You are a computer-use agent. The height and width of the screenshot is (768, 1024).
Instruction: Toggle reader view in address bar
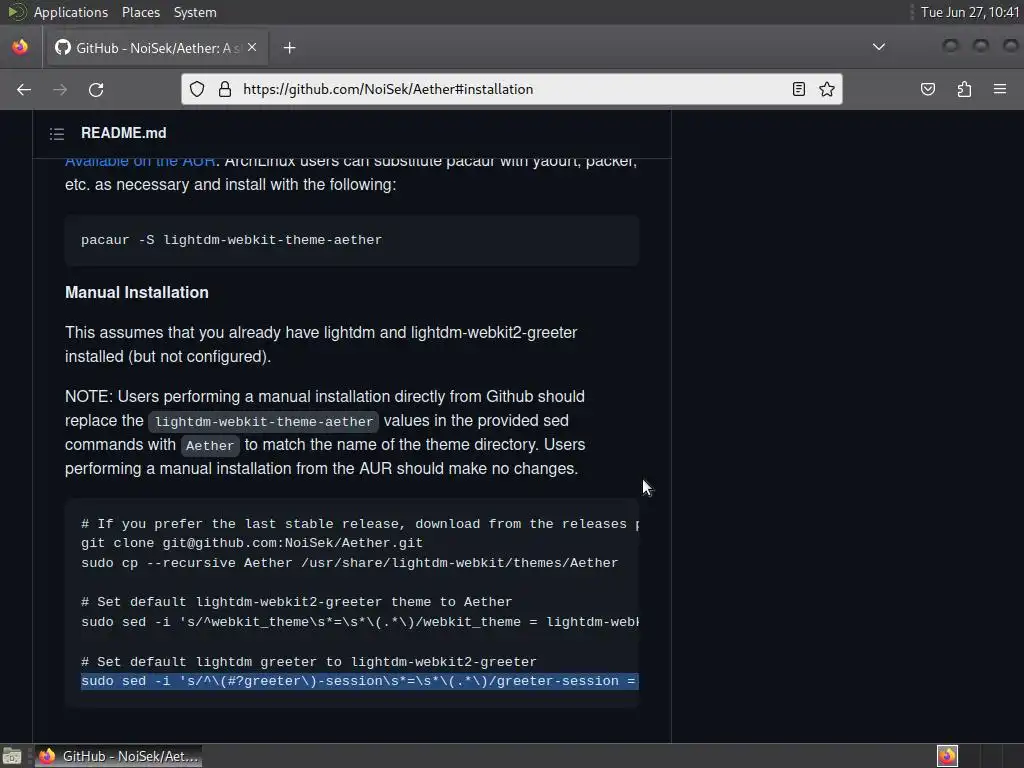coord(799,89)
